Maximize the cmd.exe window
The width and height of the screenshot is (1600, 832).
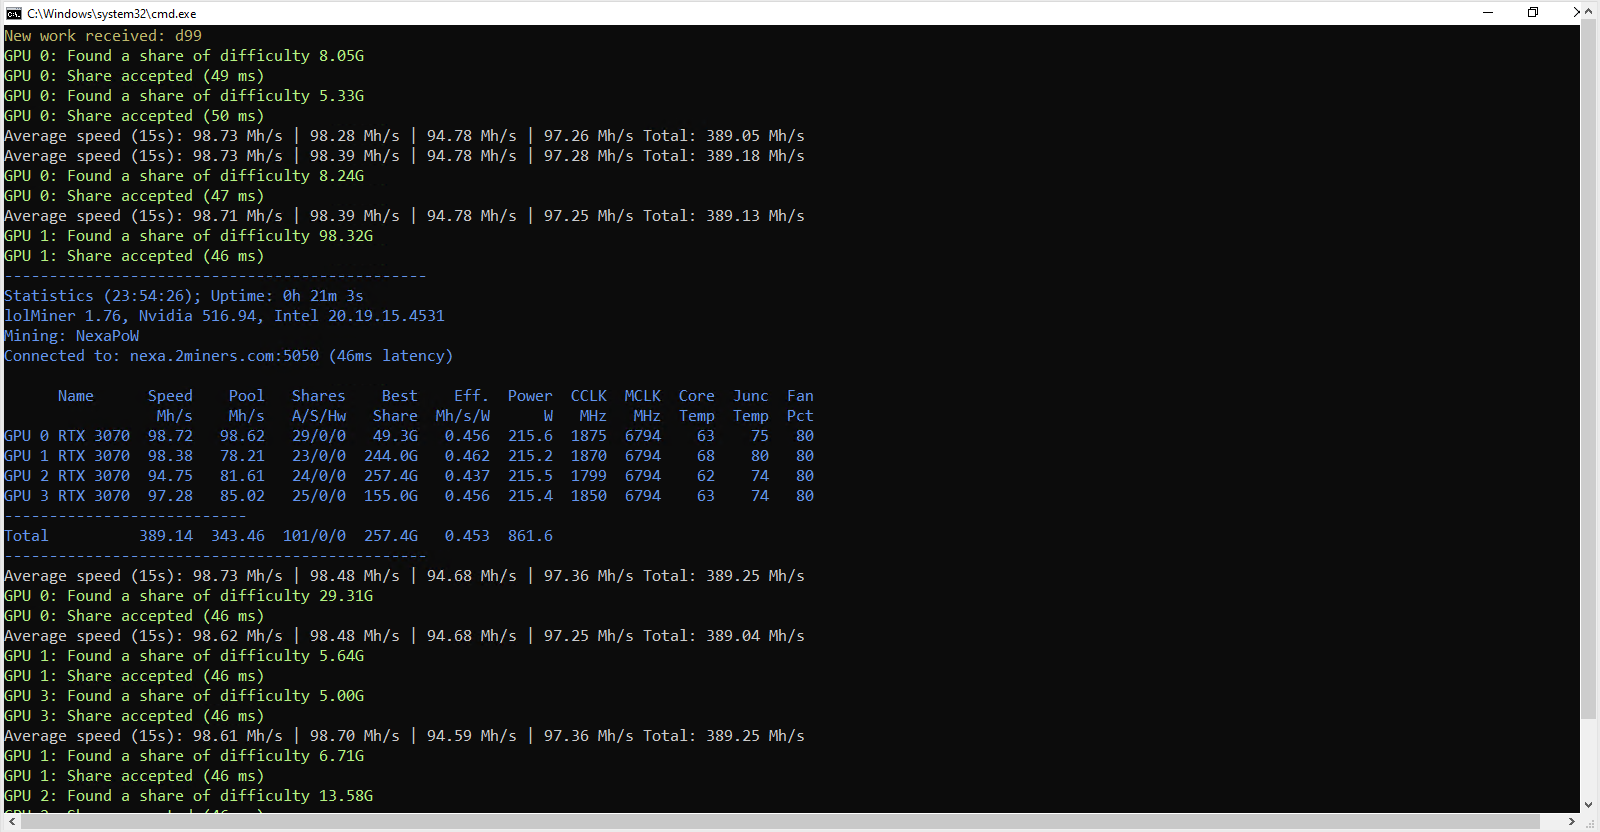[x=1533, y=13]
